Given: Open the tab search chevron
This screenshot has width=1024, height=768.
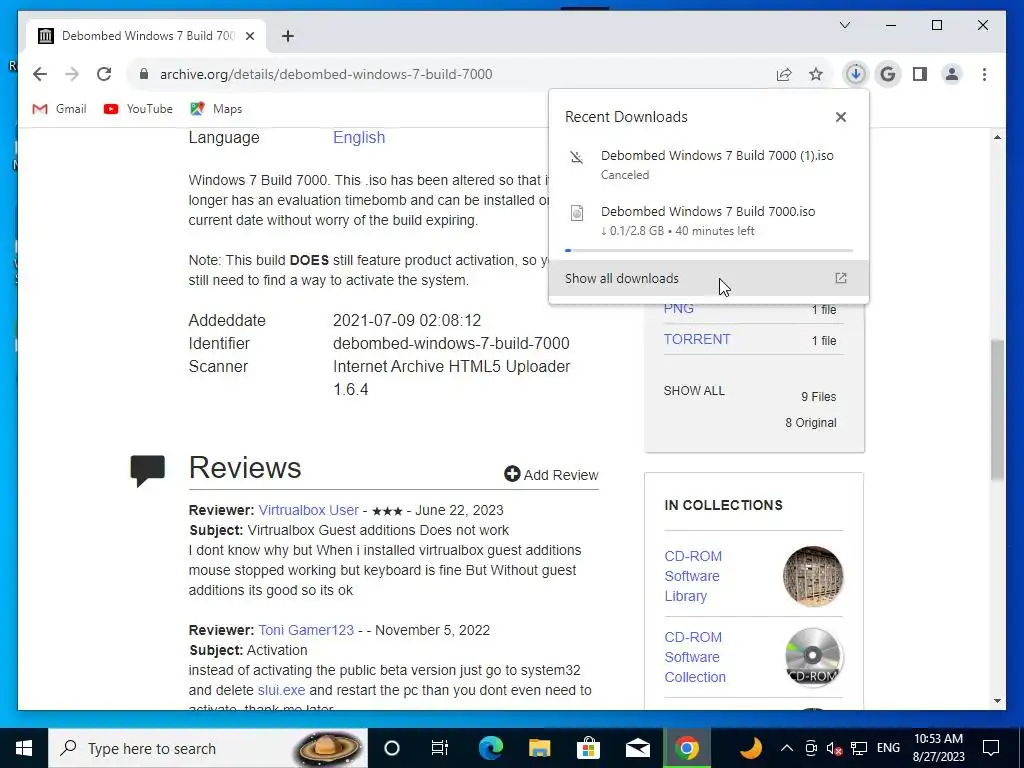Looking at the screenshot, I should click(x=844, y=25).
